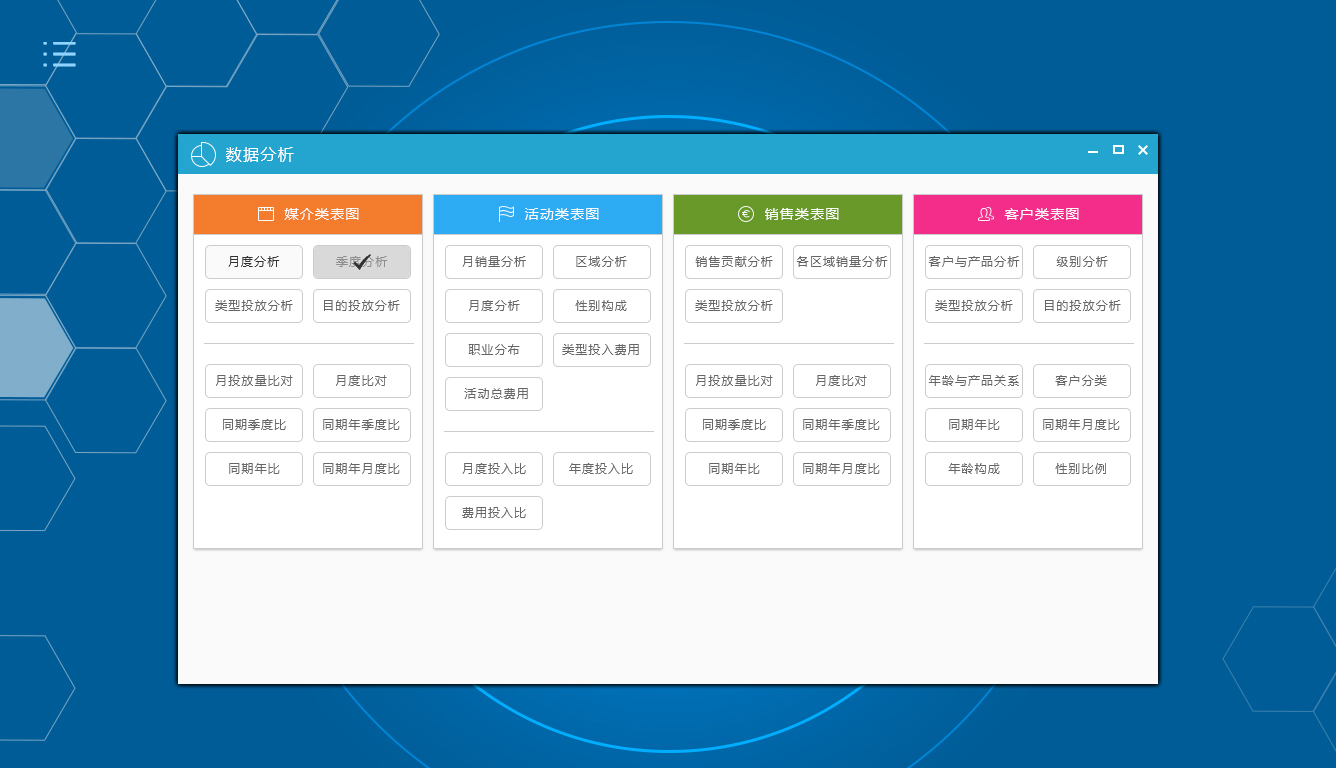Open 销售贡献分析 chart

(734, 262)
